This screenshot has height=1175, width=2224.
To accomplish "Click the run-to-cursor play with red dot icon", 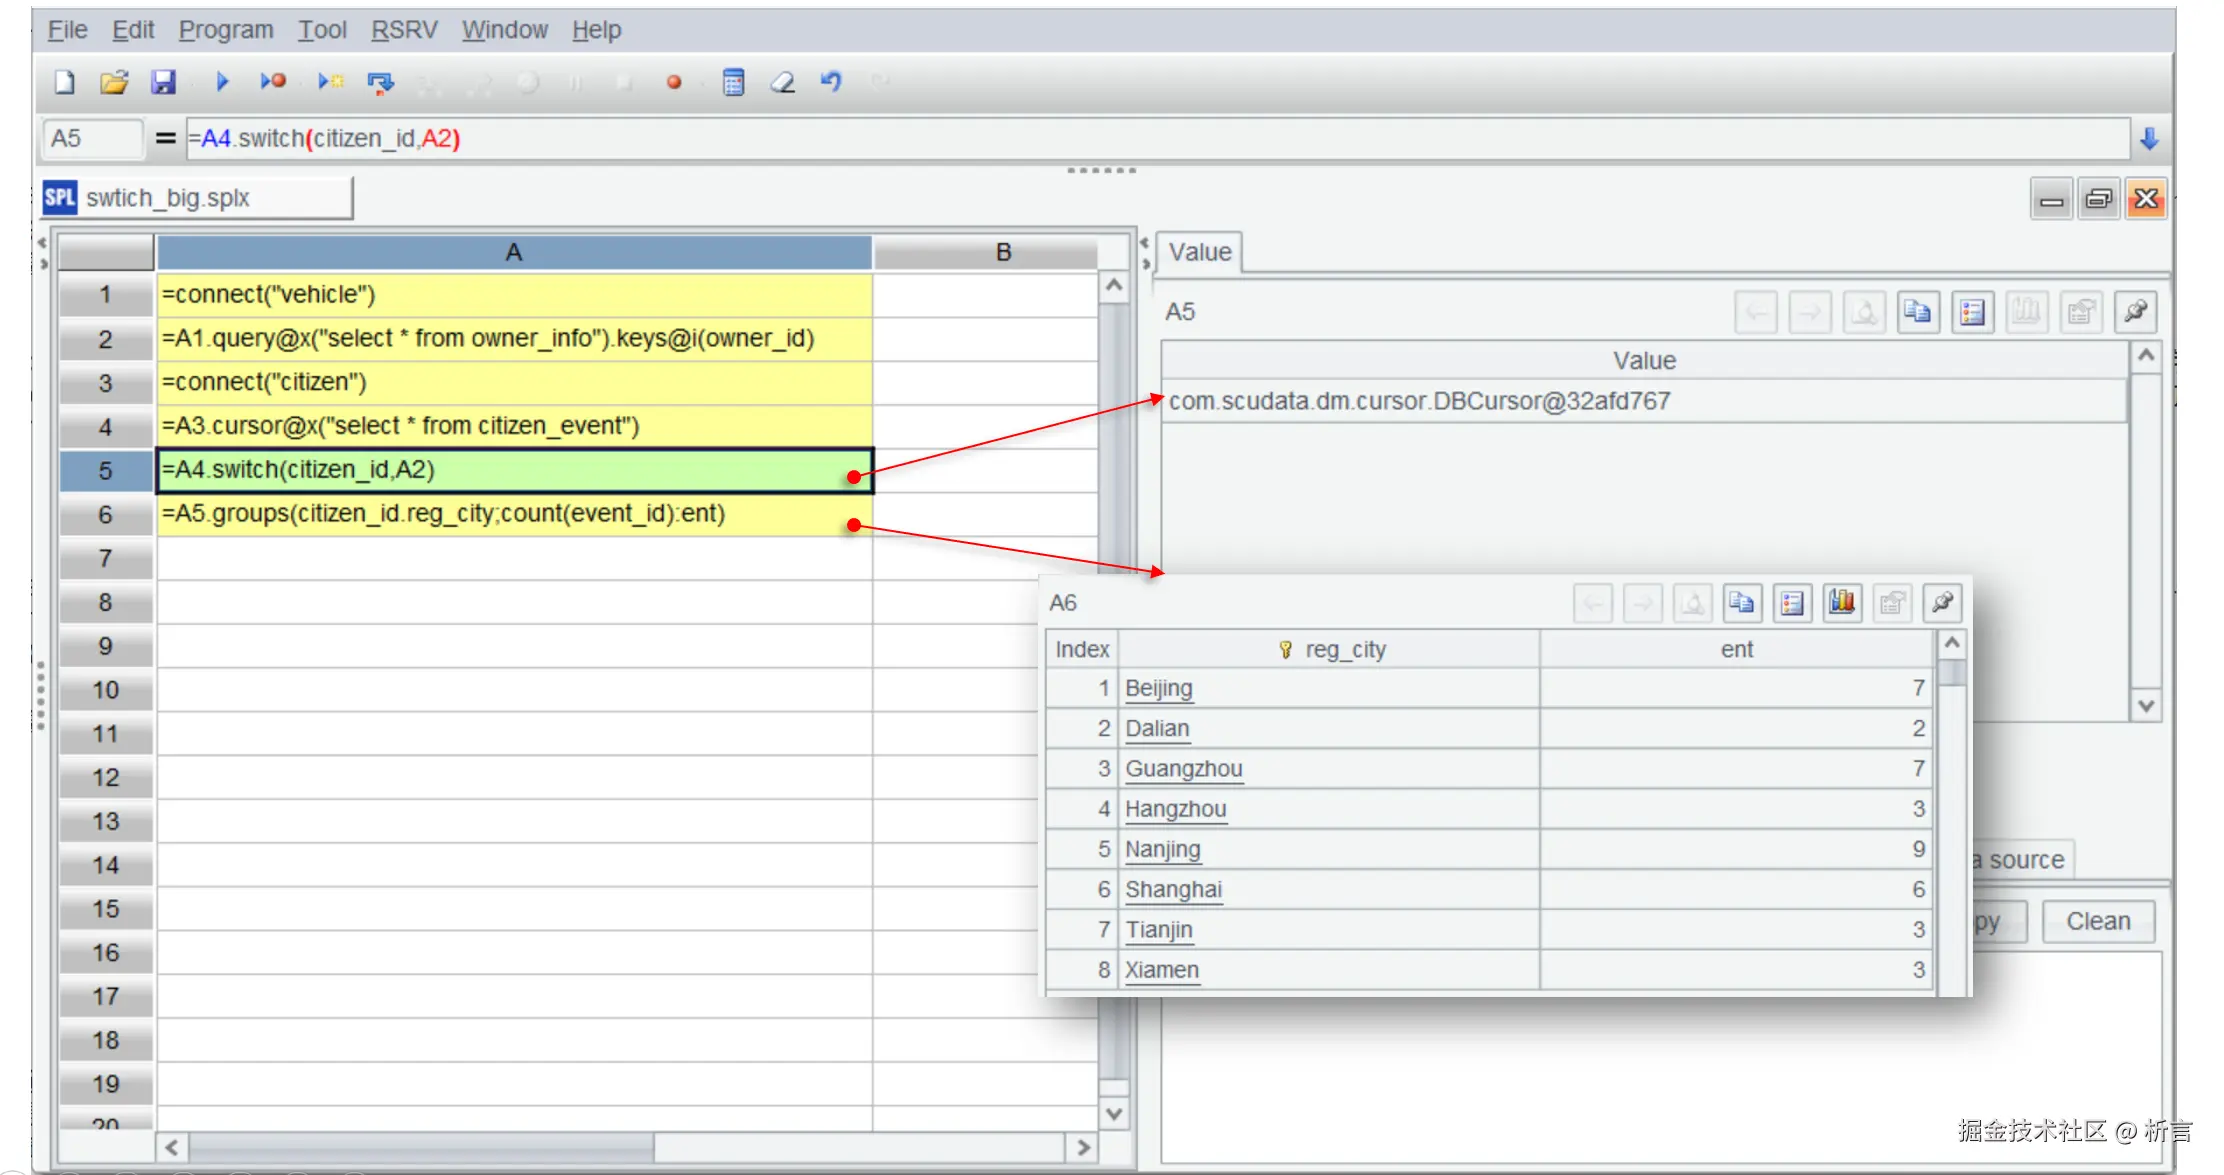I will click(272, 82).
